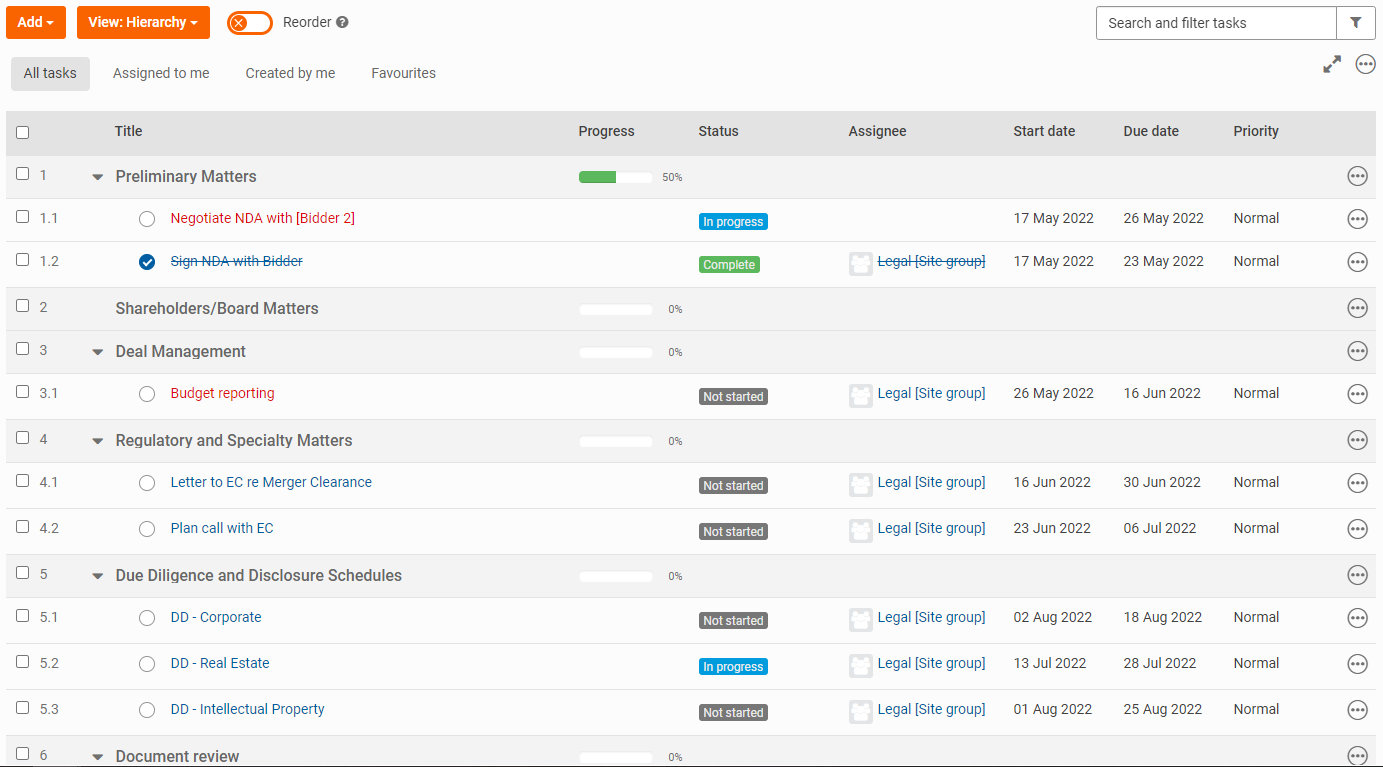Screen dimensions: 1383x767
Task: Open more actions for Plan call with EC
Action: click(1357, 529)
